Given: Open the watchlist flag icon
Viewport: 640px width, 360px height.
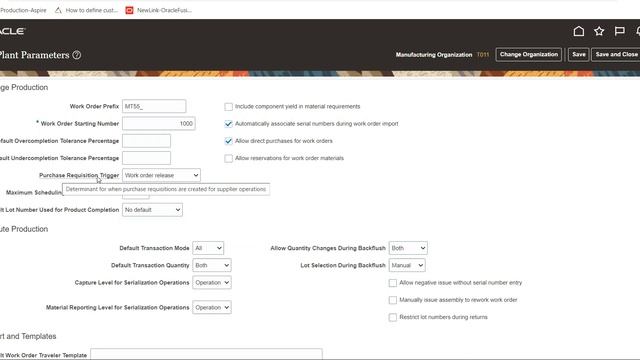Looking at the screenshot, I should point(619,31).
